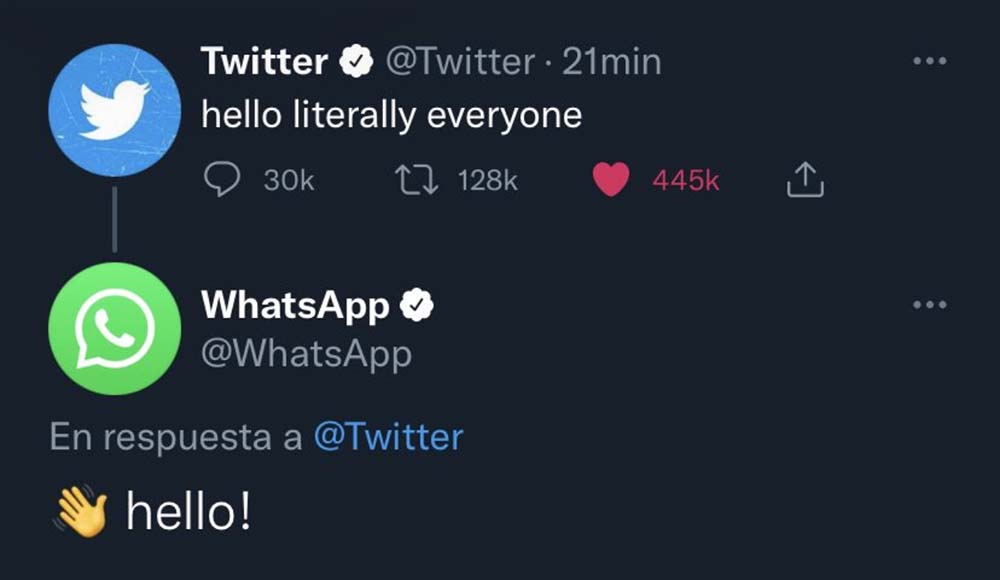Click the retweet arrows icon

click(416, 179)
